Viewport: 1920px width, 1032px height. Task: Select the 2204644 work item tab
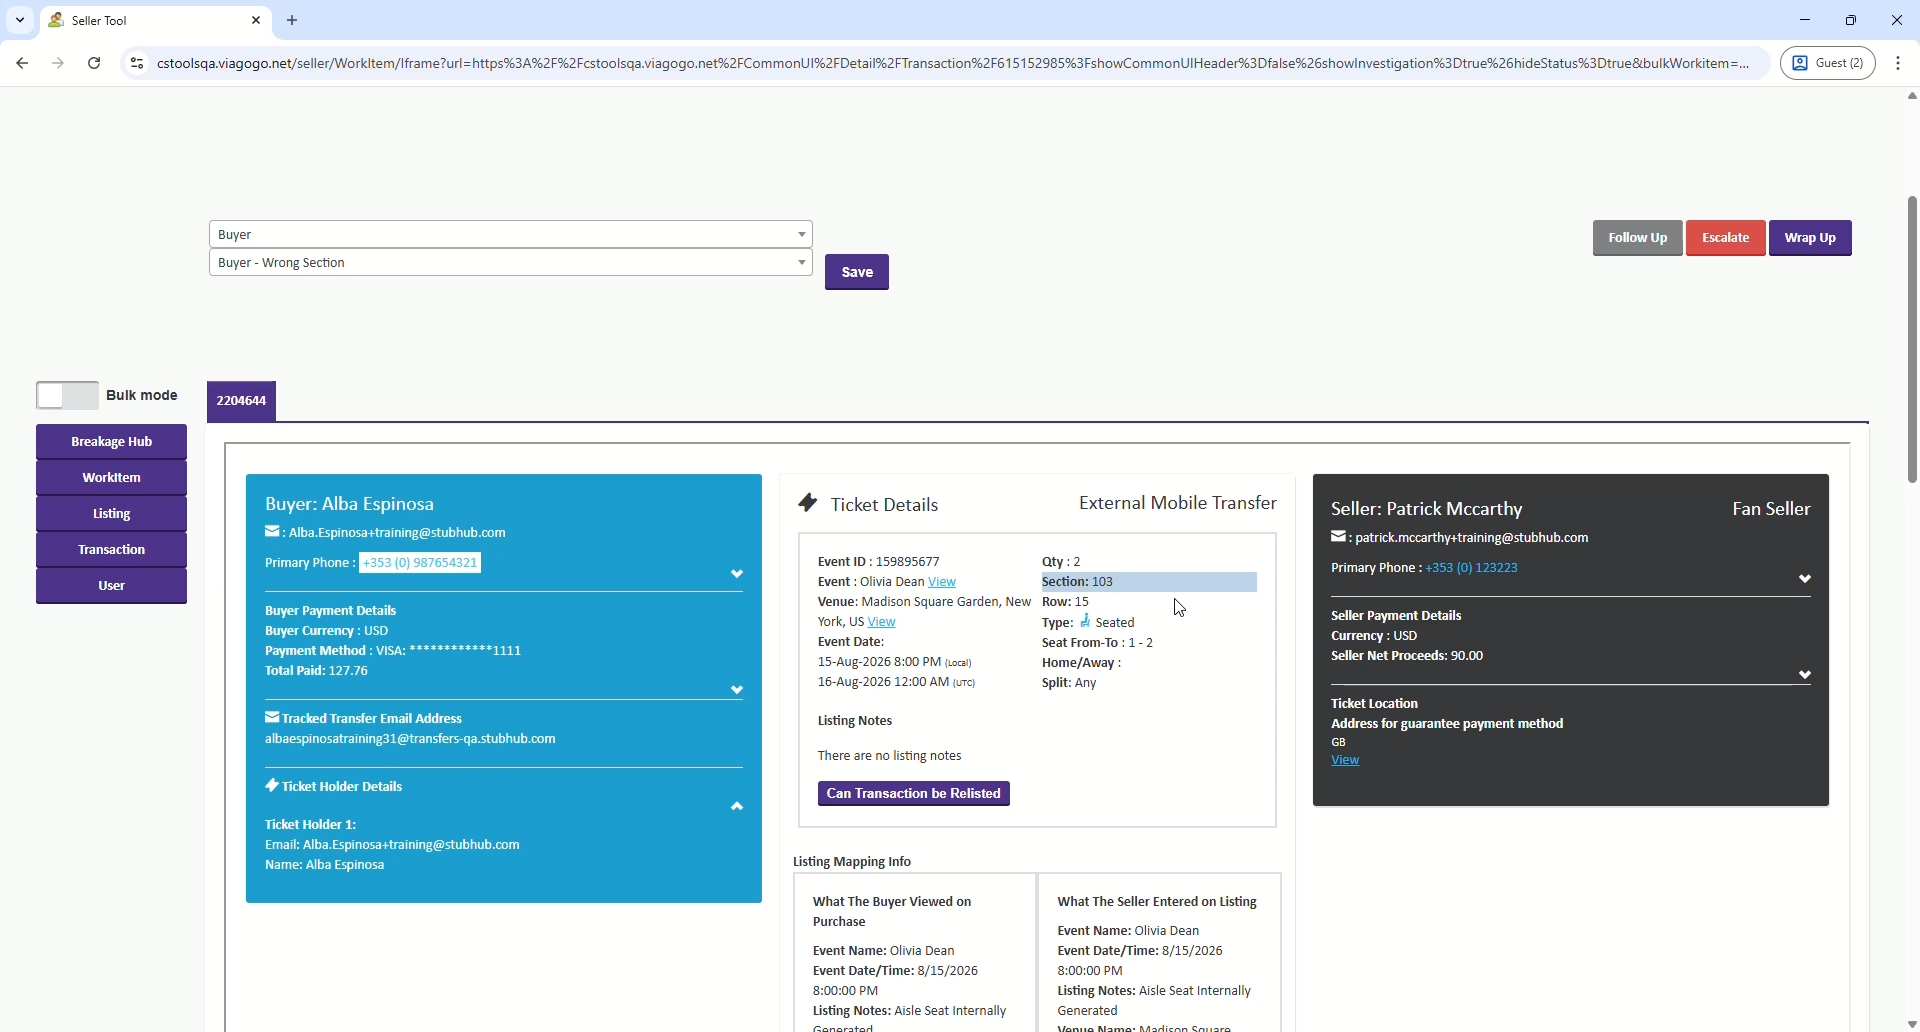tap(242, 401)
